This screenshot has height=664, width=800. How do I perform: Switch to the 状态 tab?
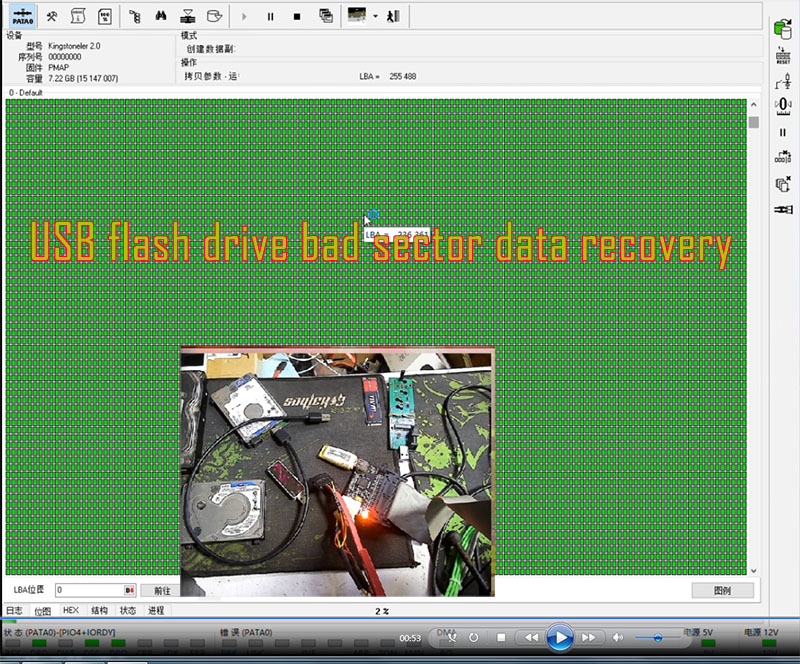[128, 610]
